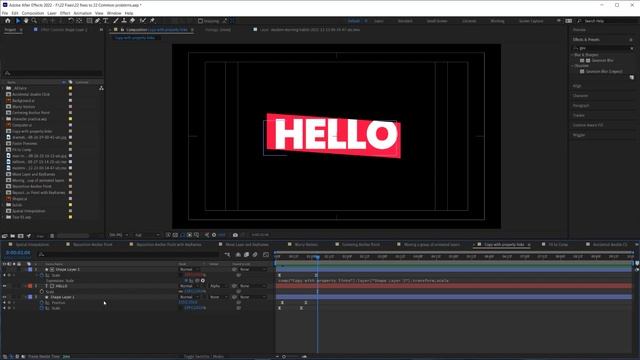Switch to the Default workspace

(354, 21)
